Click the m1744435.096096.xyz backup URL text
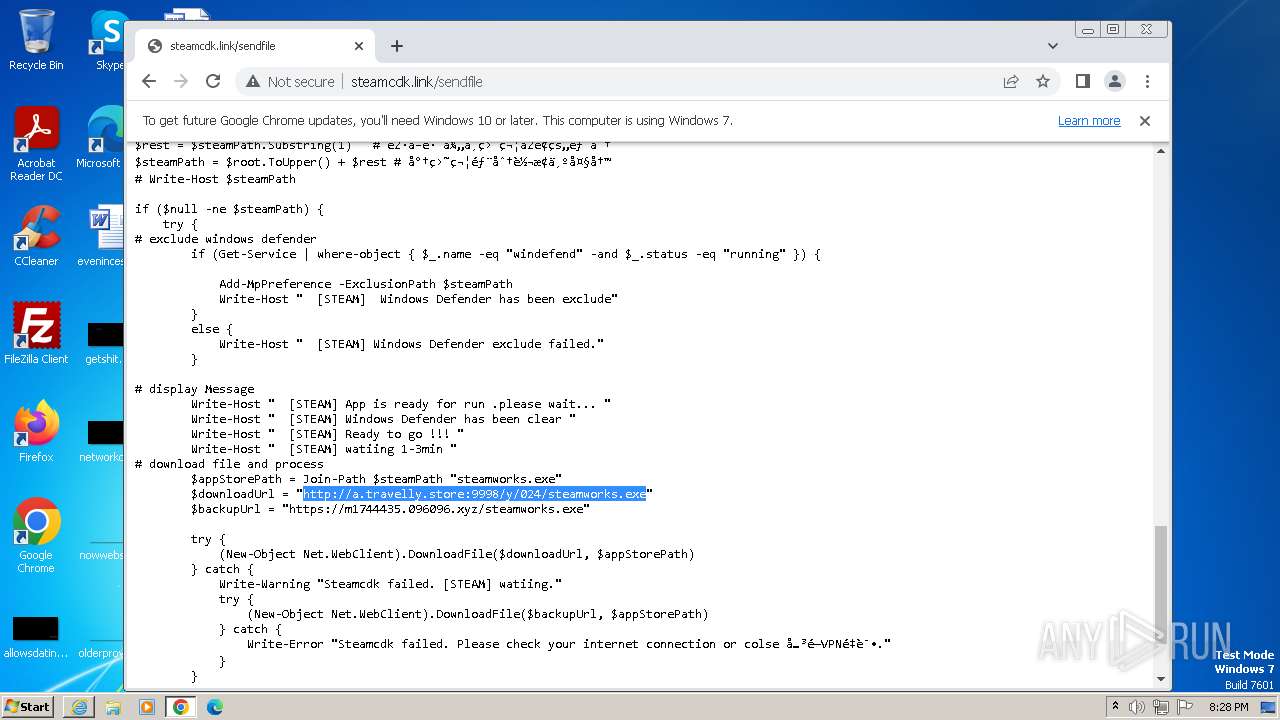The width and height of the screenshot is (1280, 720). point(436,509)
